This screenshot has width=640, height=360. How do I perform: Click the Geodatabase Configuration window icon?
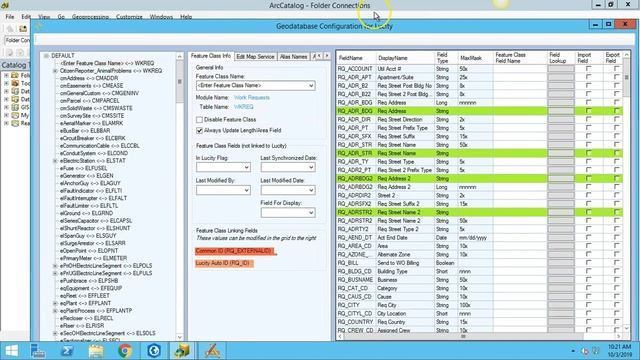[x=39, y=27]
